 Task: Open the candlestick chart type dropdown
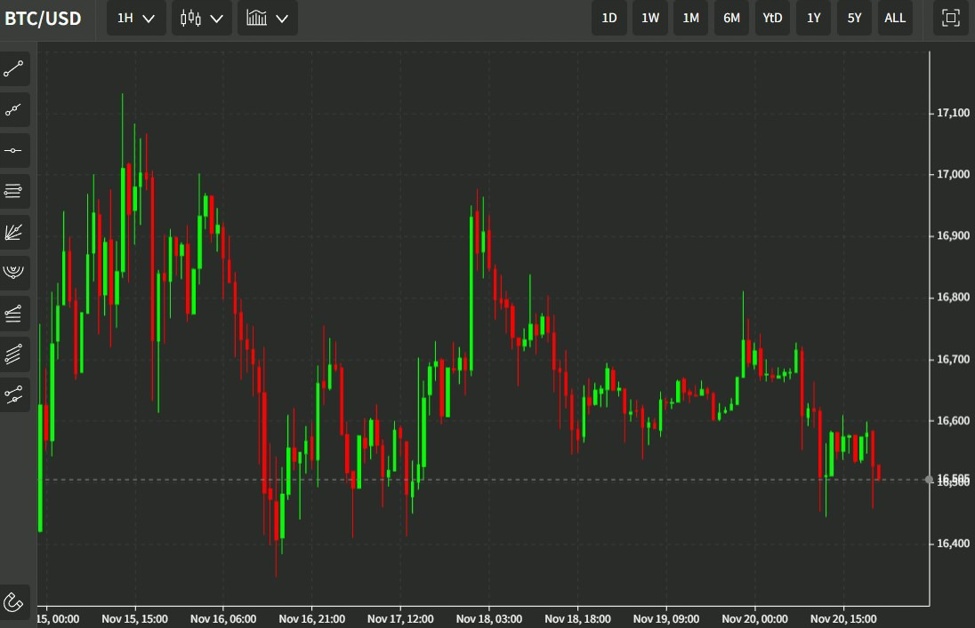point(201,18)
